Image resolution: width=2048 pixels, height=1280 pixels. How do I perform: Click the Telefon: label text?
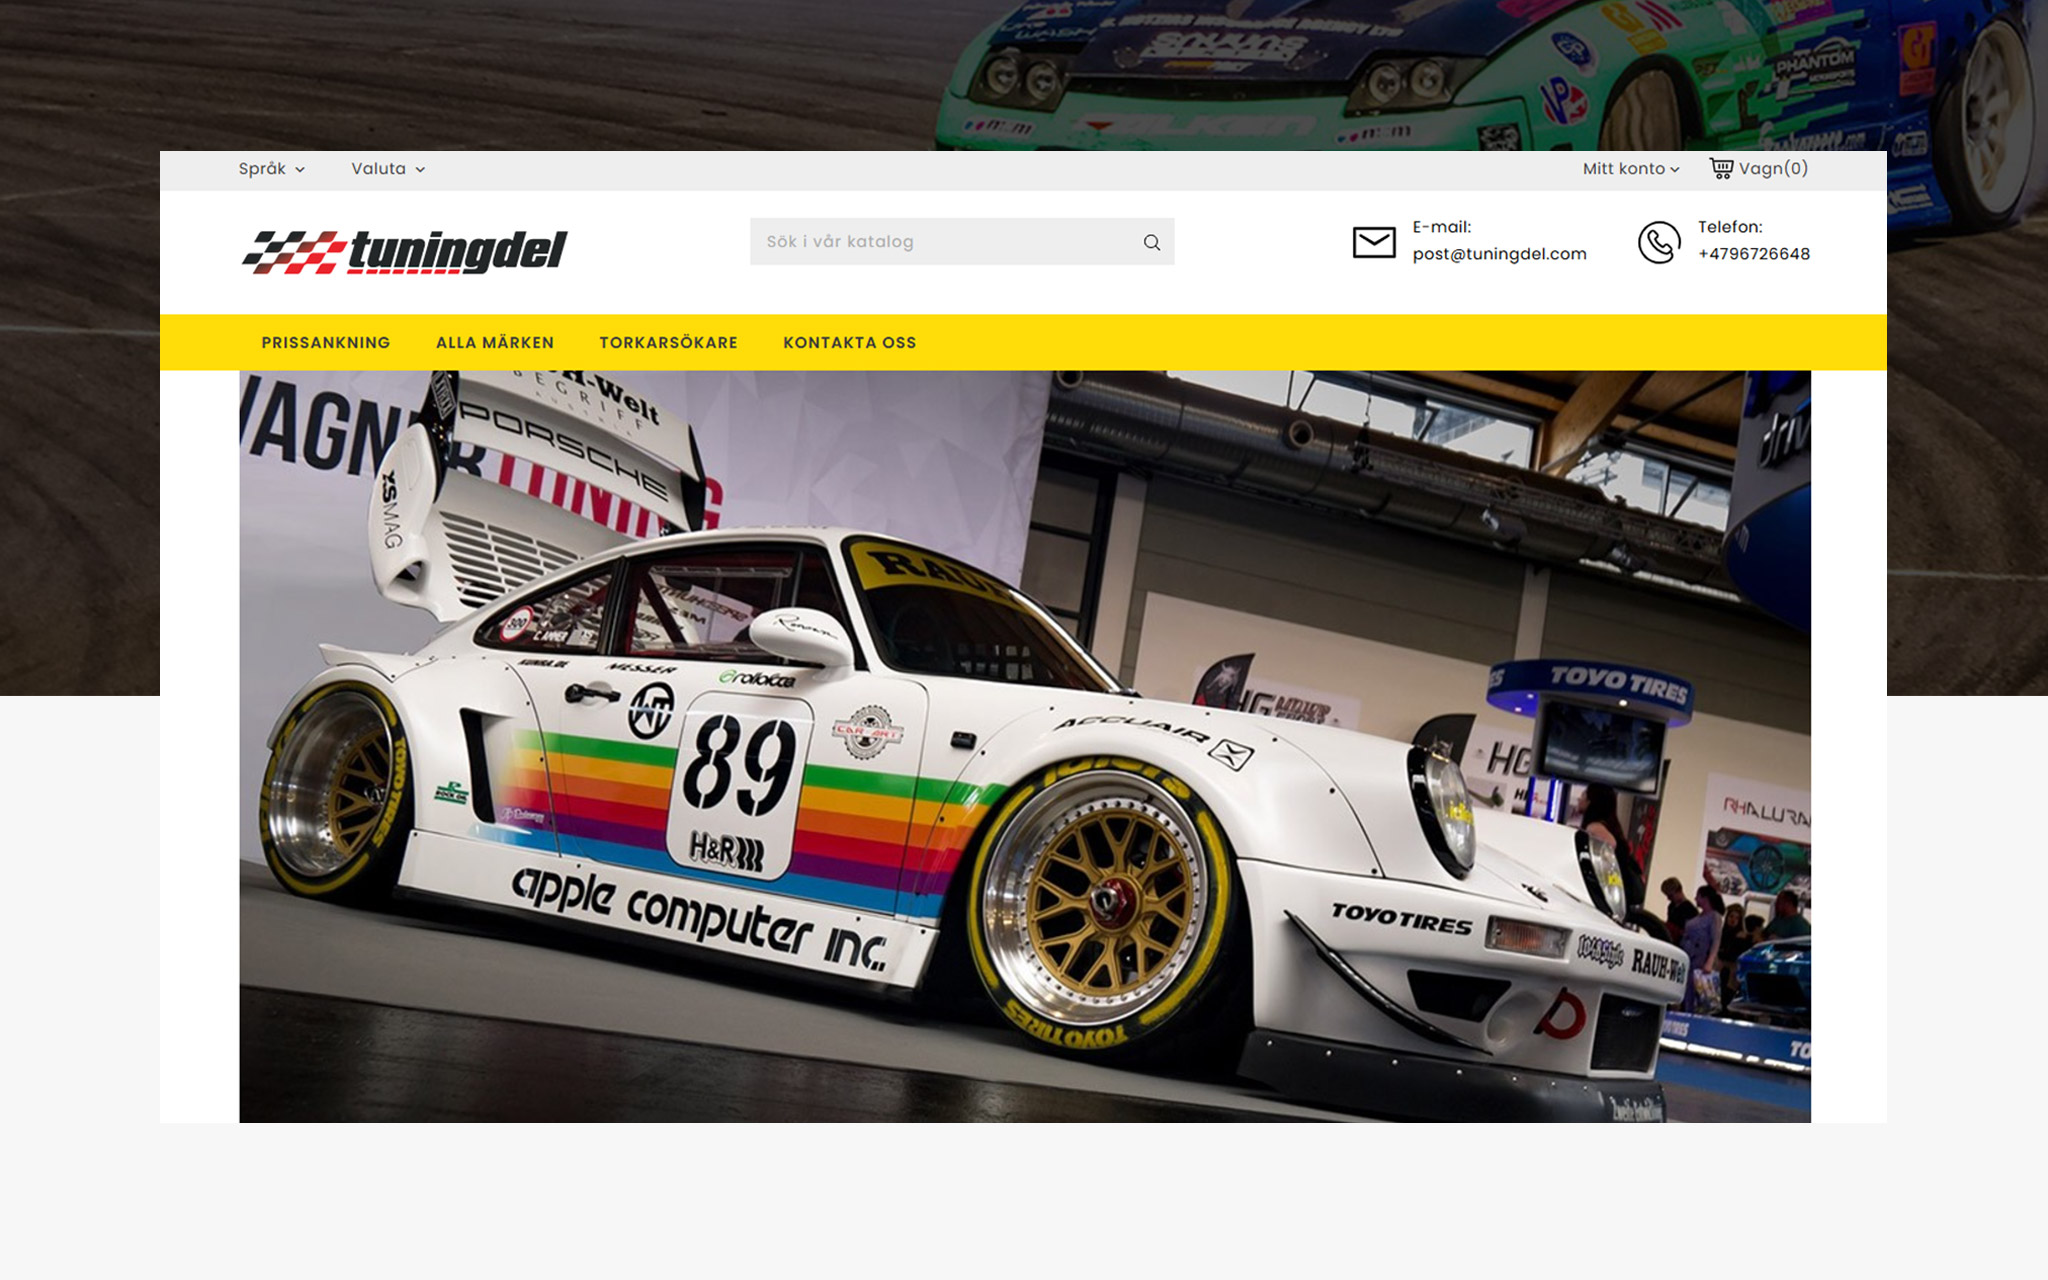[1729, 227]
